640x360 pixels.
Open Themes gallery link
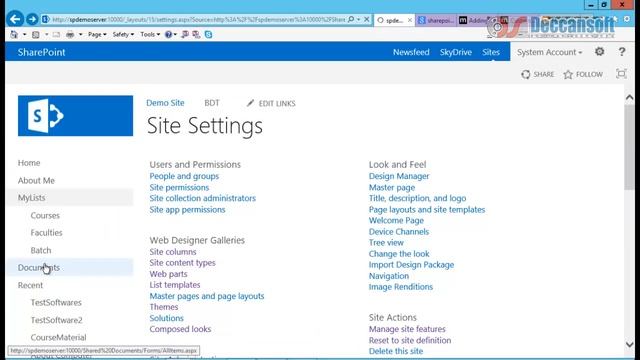164,307
